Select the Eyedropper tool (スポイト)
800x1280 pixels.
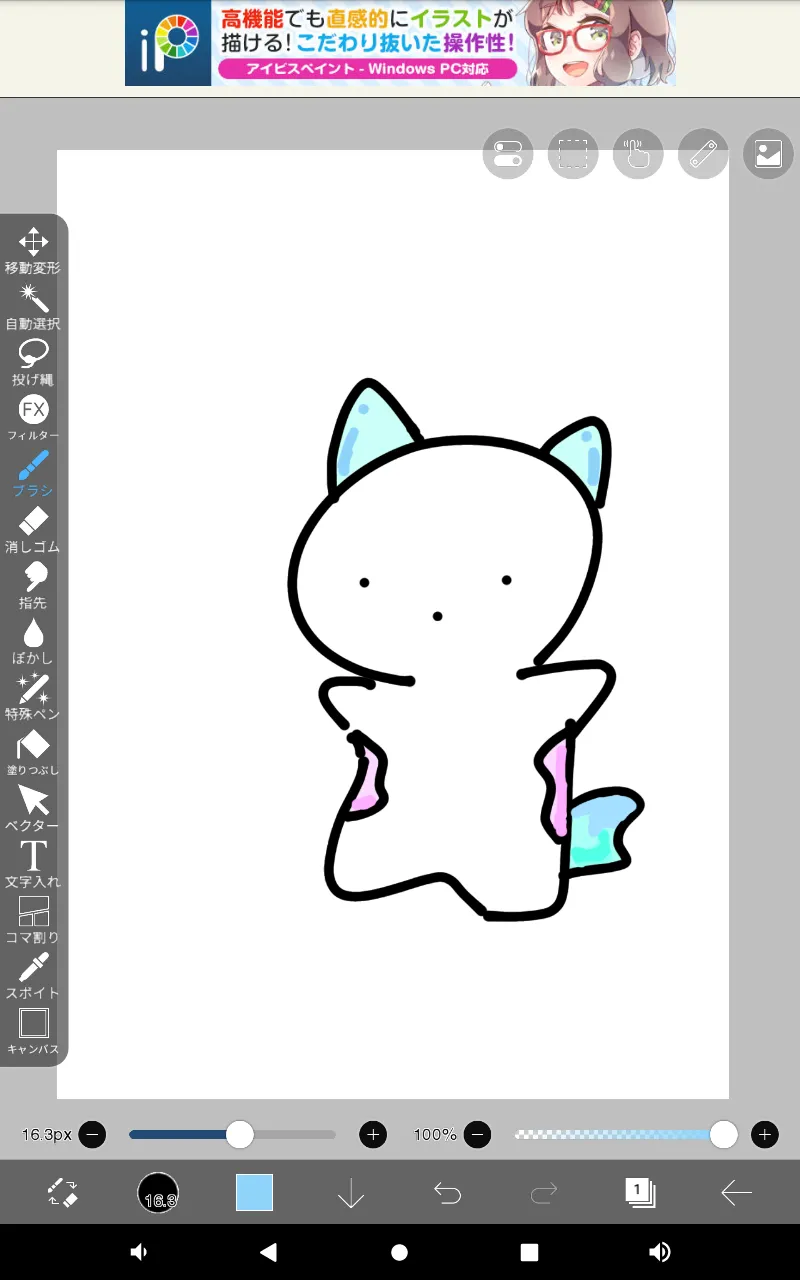(33, 976)
